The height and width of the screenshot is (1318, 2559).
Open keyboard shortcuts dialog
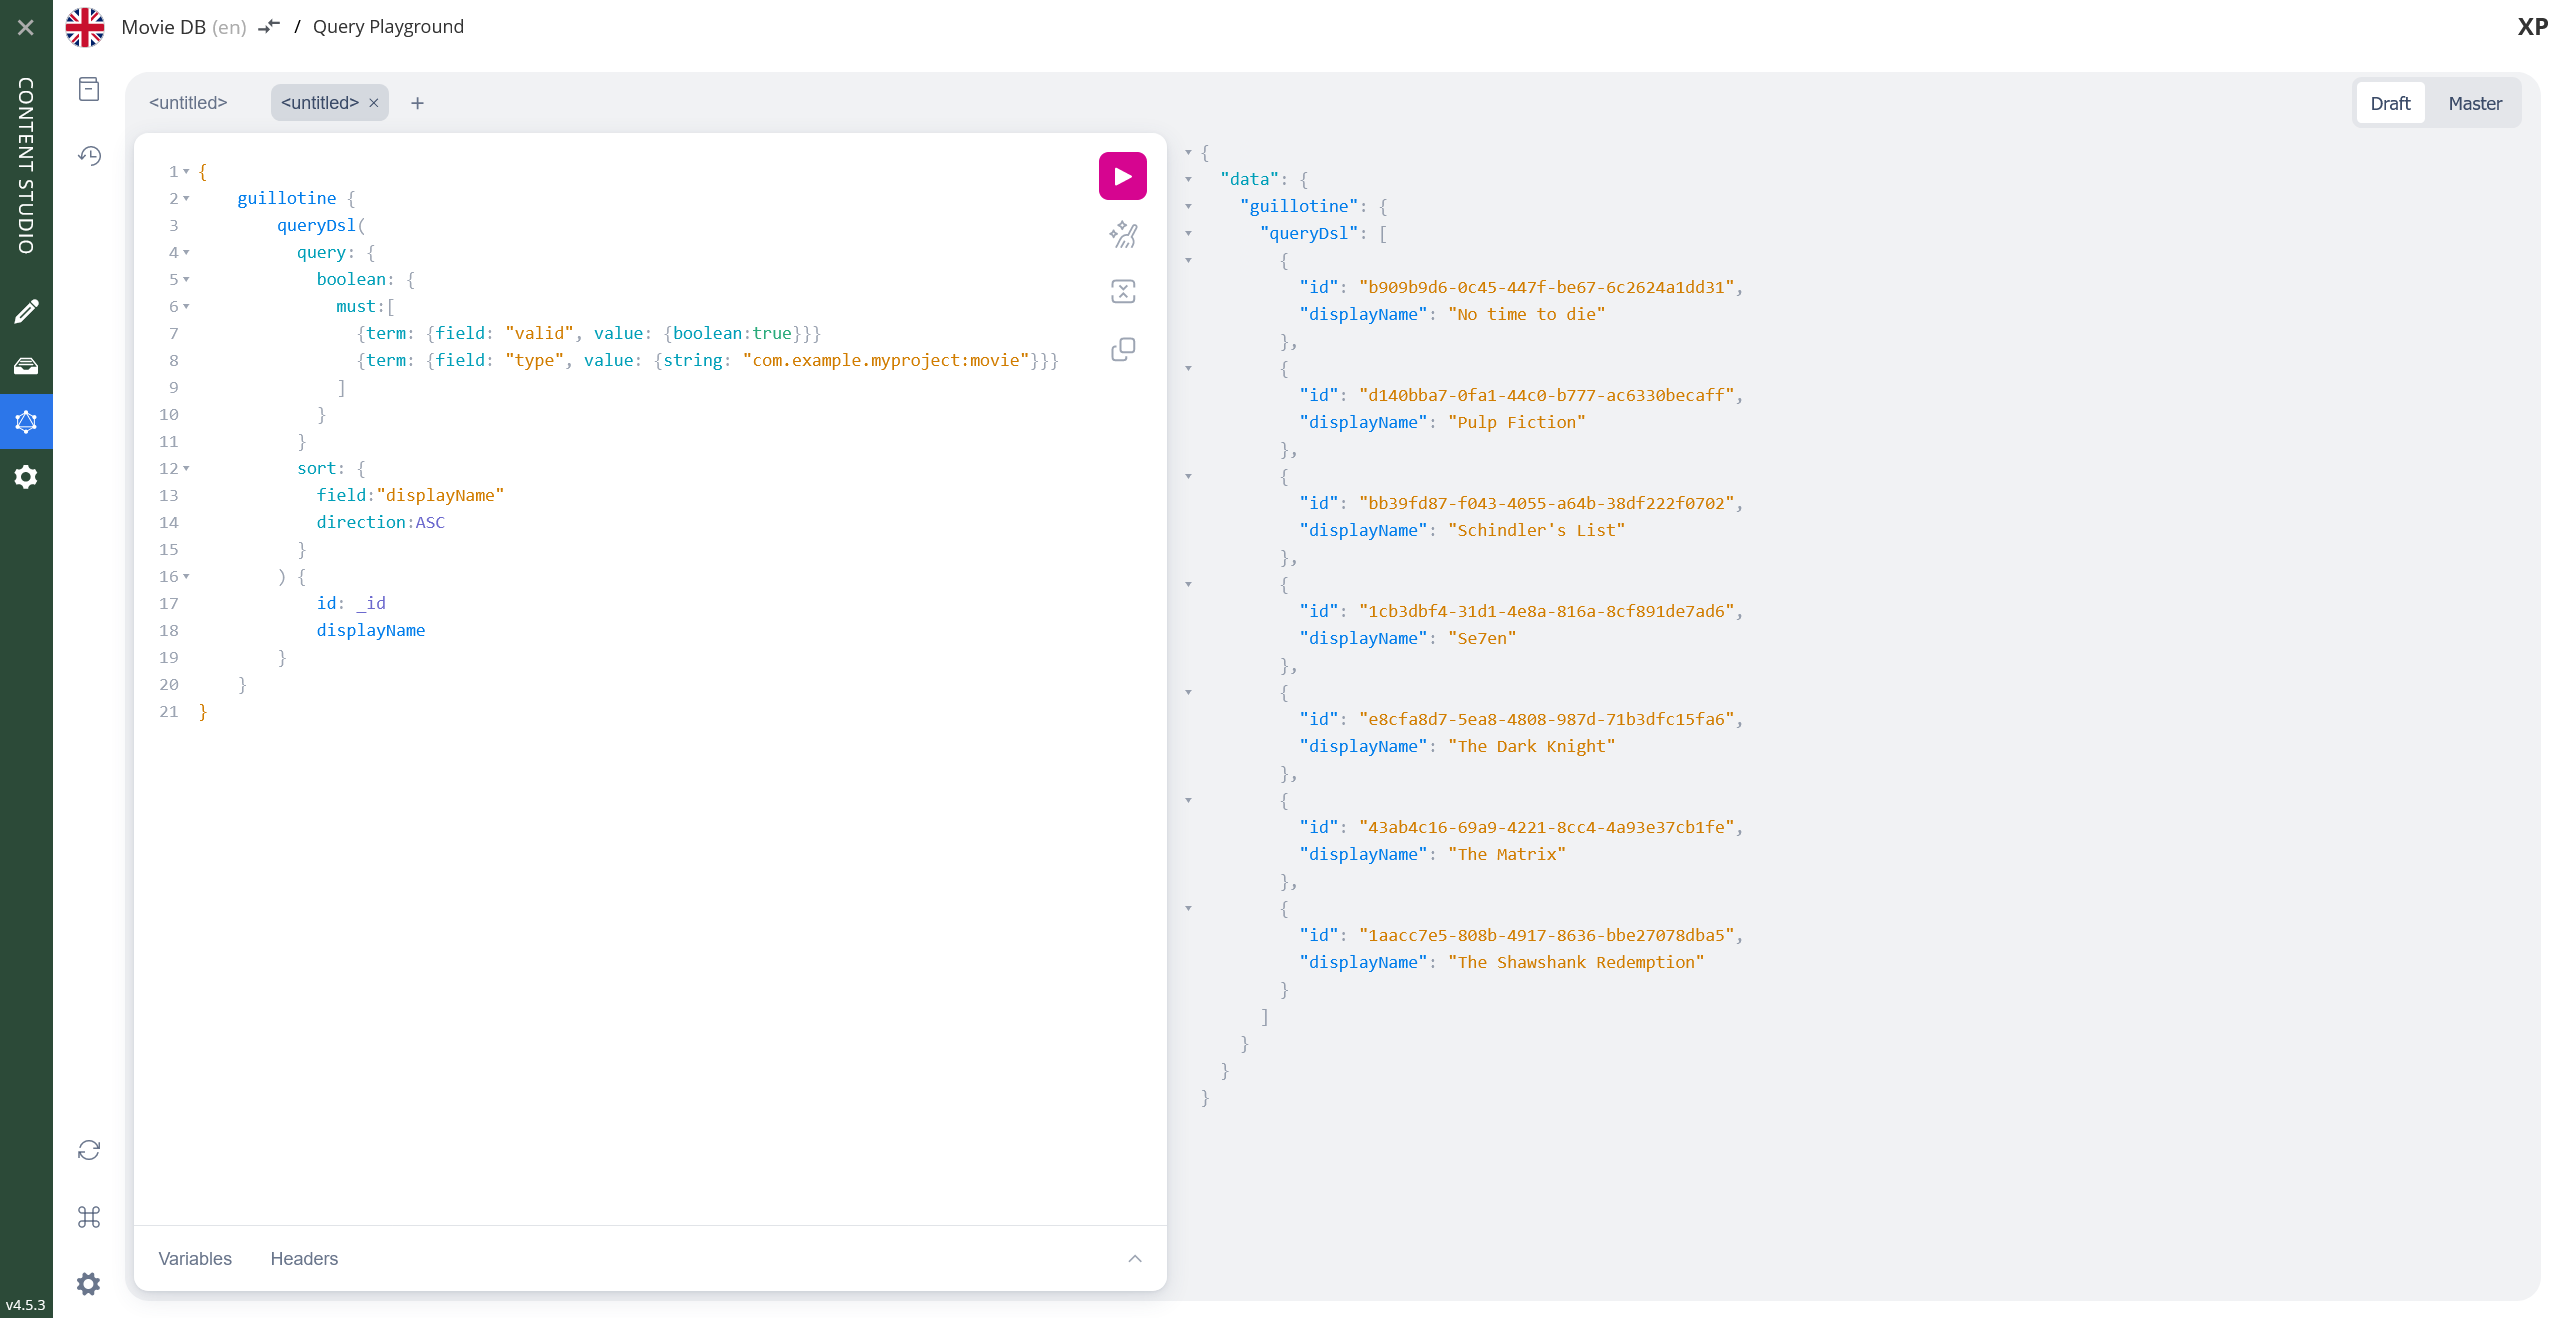coord(89,1217)
